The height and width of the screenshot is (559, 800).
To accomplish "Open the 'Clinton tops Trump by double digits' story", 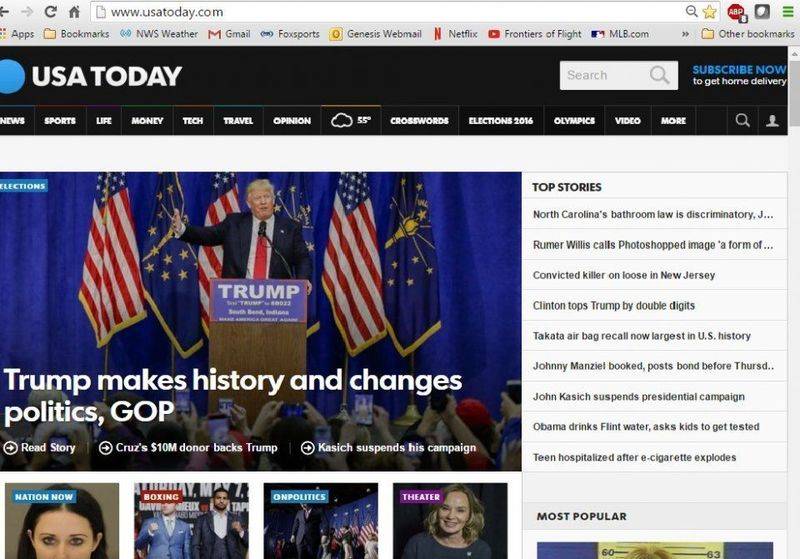I will [614, 306].
